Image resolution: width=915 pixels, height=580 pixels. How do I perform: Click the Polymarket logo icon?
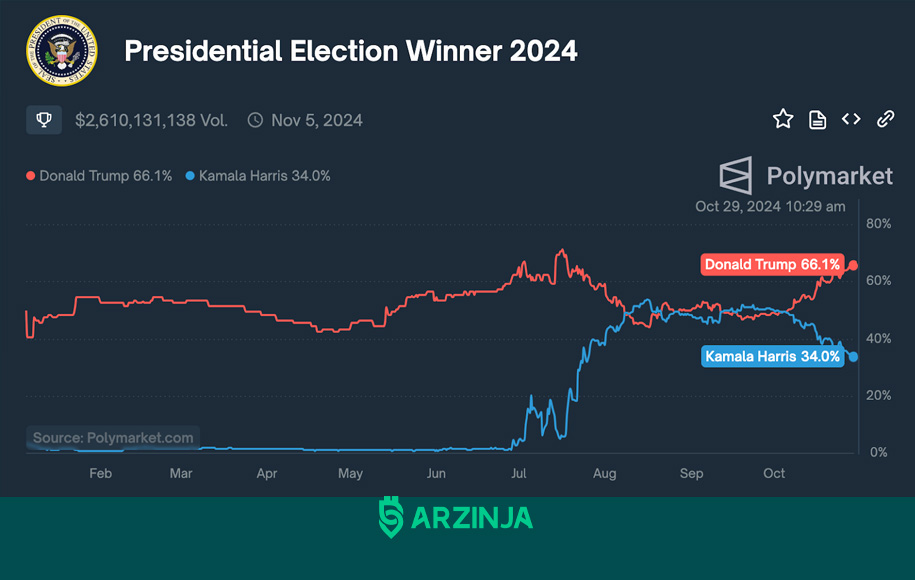[735, 176]
